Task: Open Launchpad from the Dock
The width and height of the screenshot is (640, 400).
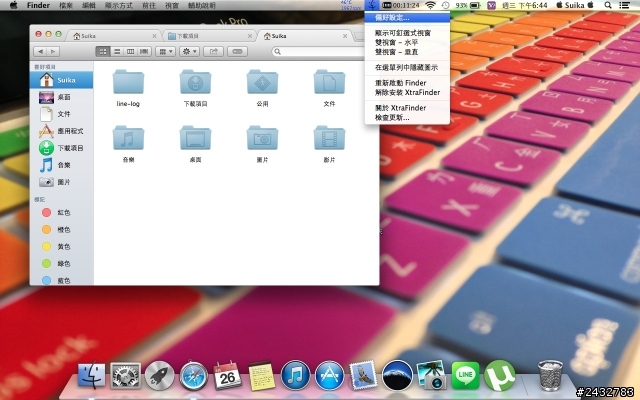Action: pos(160,375)
